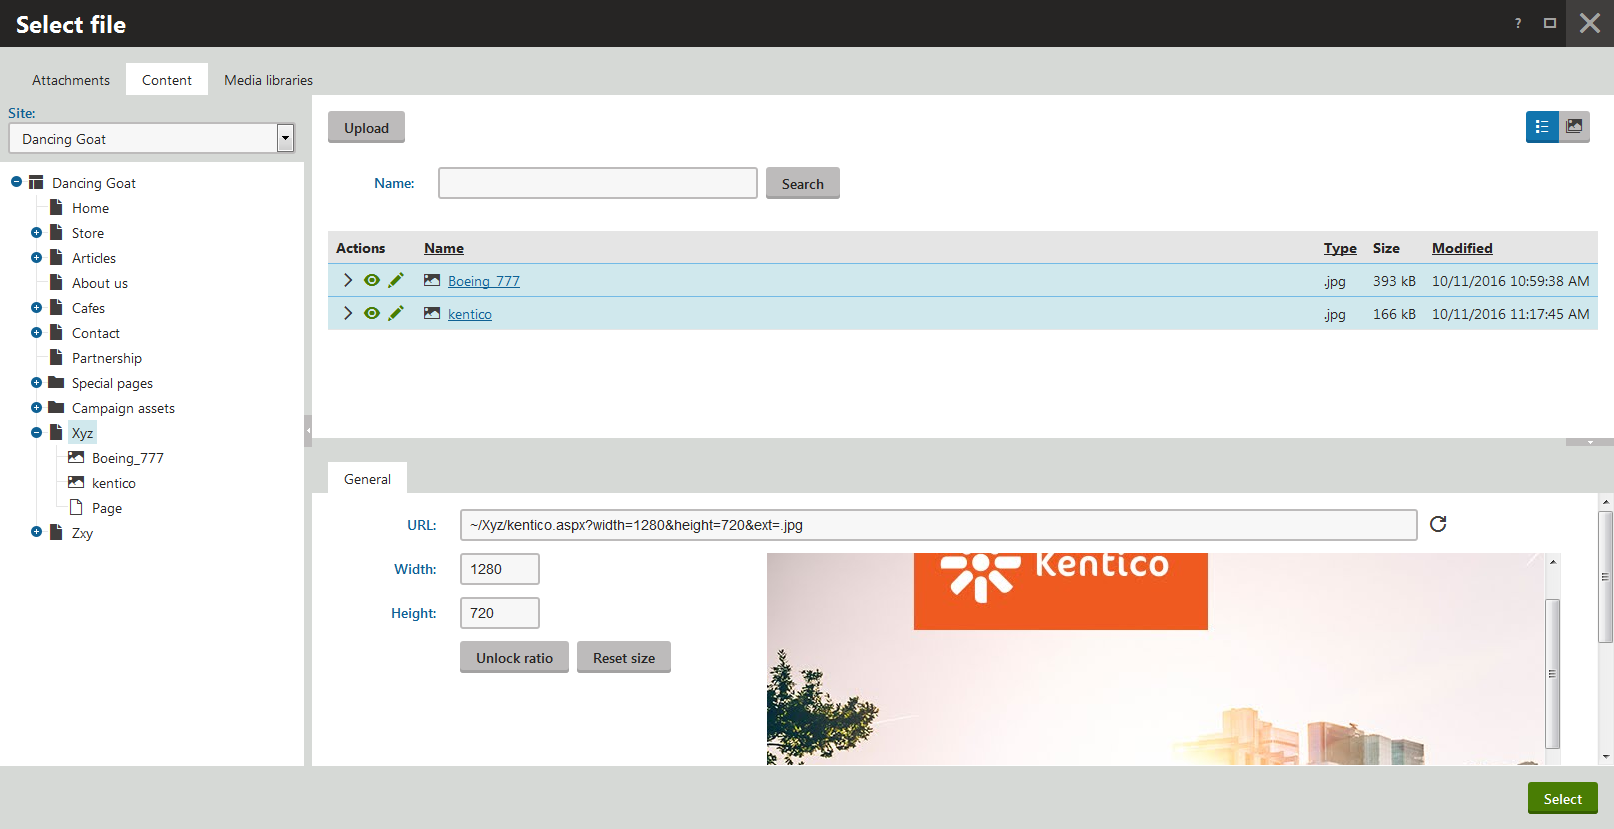Image resolution: width=1614 pixels, height=829 pixels.
Task: Click the properties panel scrollbar
Action: (x=1605, y=576)
